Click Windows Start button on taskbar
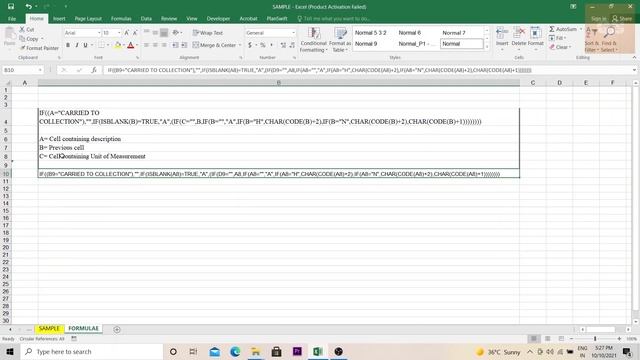Image resolution: width=640 pixels, height=360 pixels. (x=10, y=351)
